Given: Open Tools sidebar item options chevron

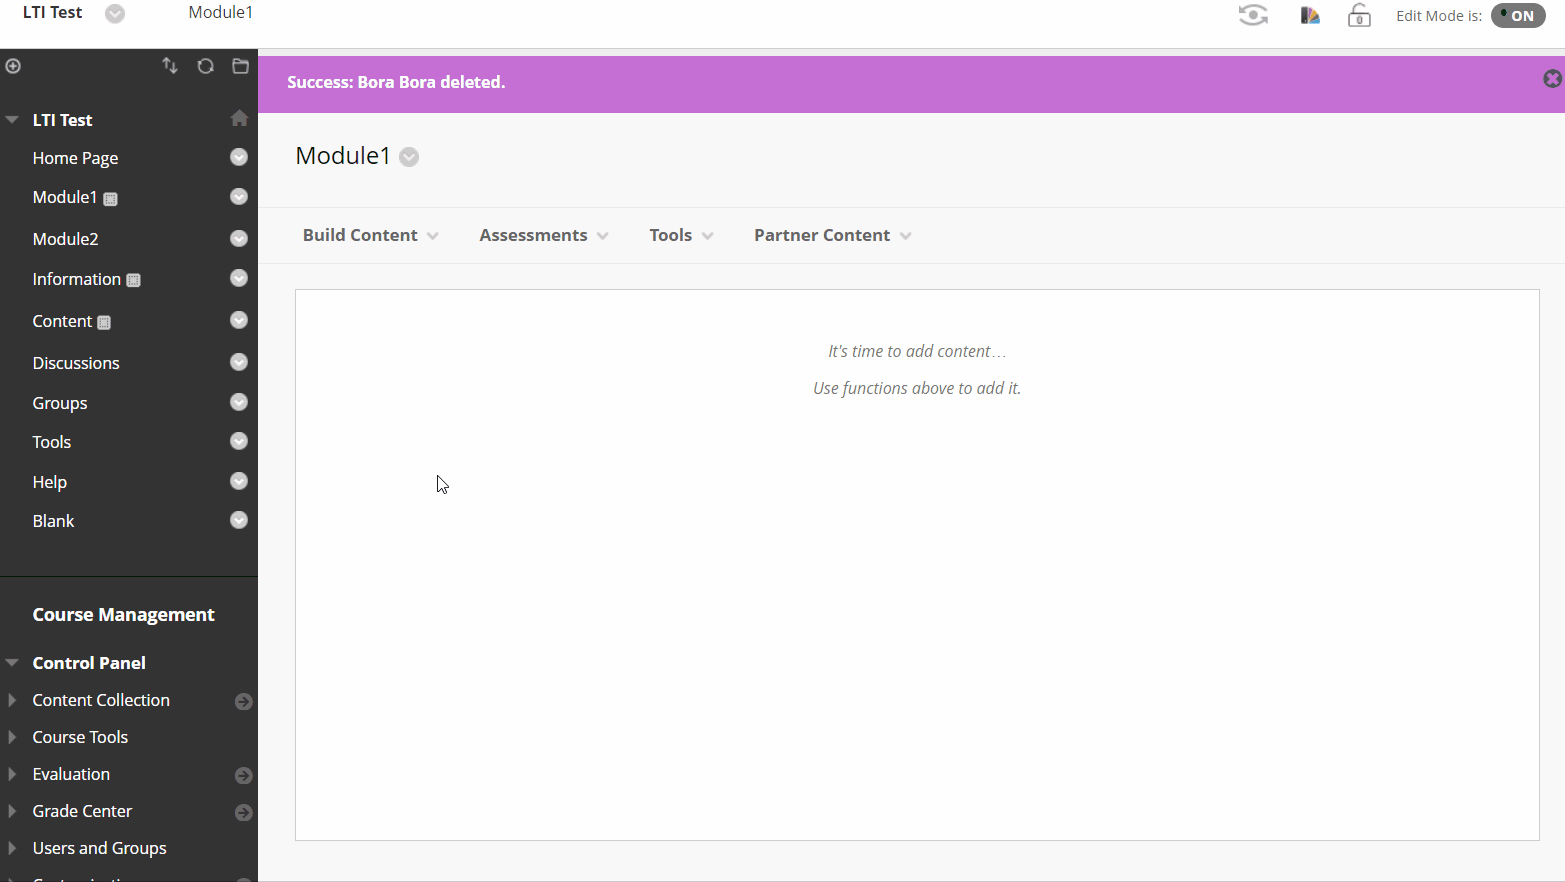Looking at the screenshot, I should click(x=239, y=441).
